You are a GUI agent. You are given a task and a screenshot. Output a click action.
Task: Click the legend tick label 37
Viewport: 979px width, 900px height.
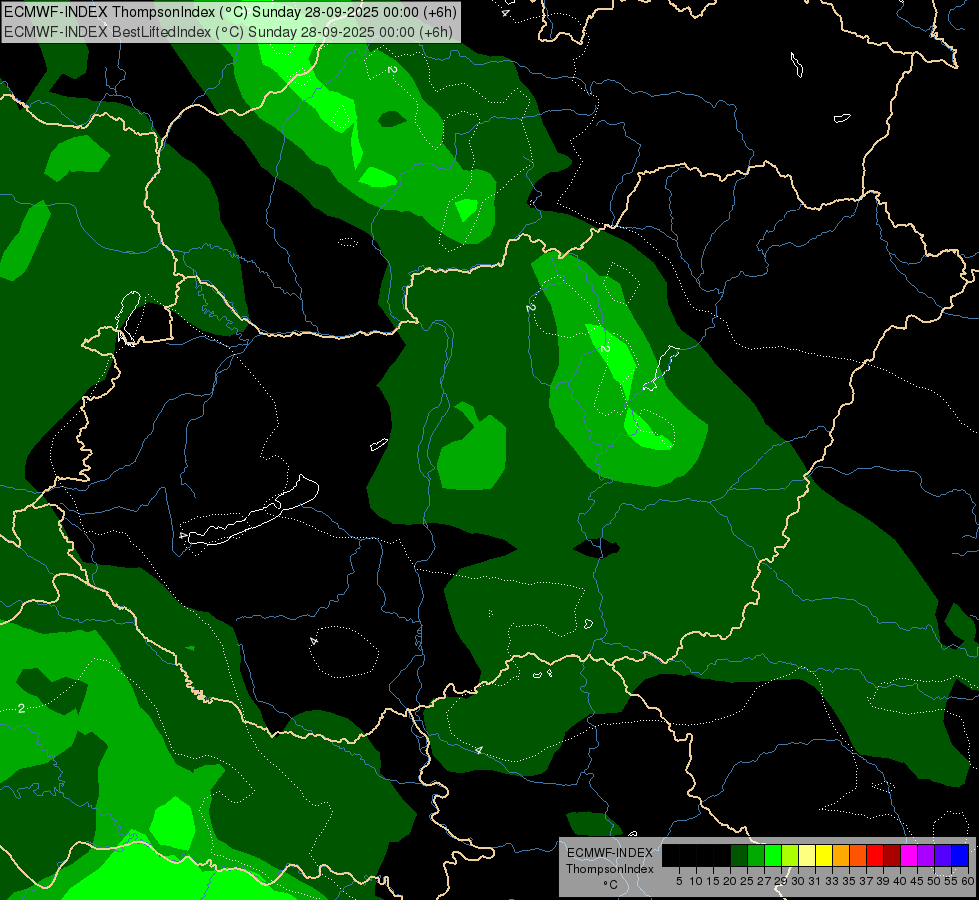pos(867,881)
